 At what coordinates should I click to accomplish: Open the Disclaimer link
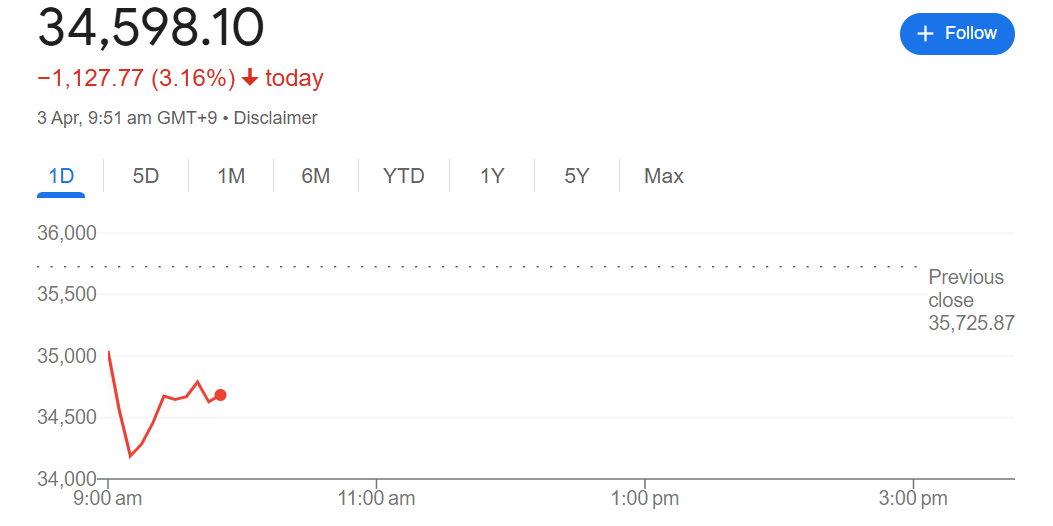tap(275, 118)
